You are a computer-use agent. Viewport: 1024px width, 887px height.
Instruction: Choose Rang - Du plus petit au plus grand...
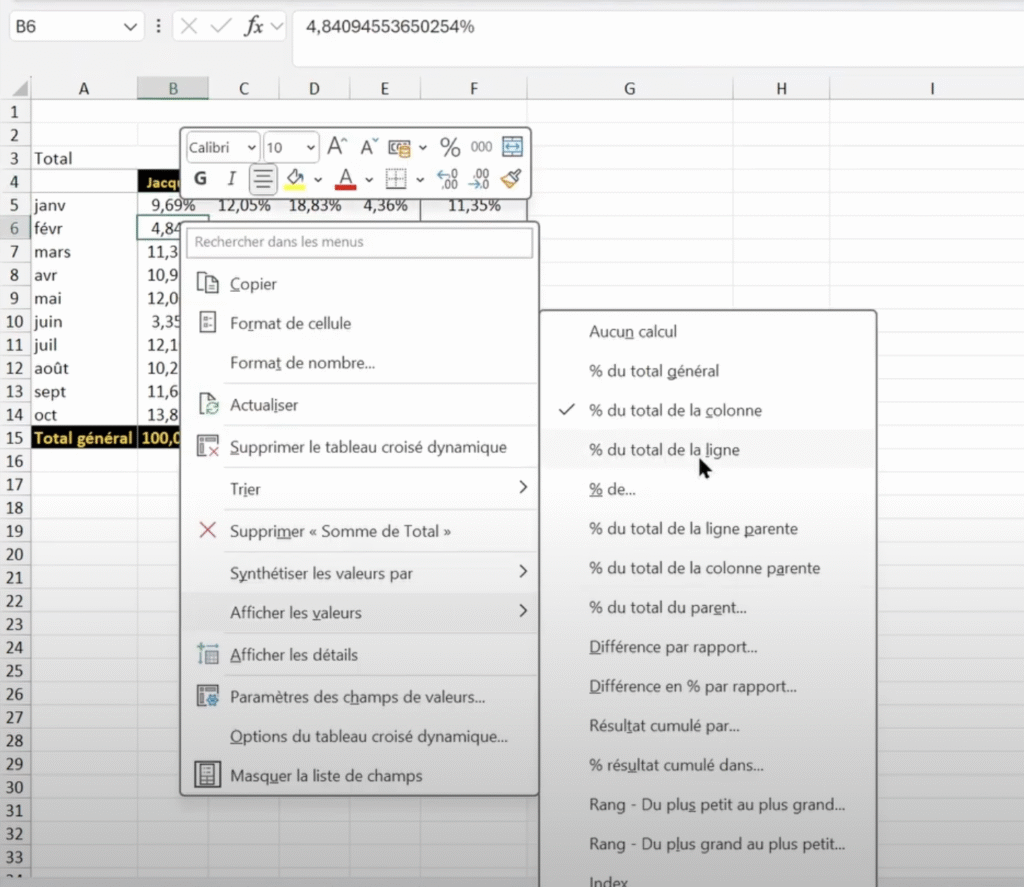708,805
